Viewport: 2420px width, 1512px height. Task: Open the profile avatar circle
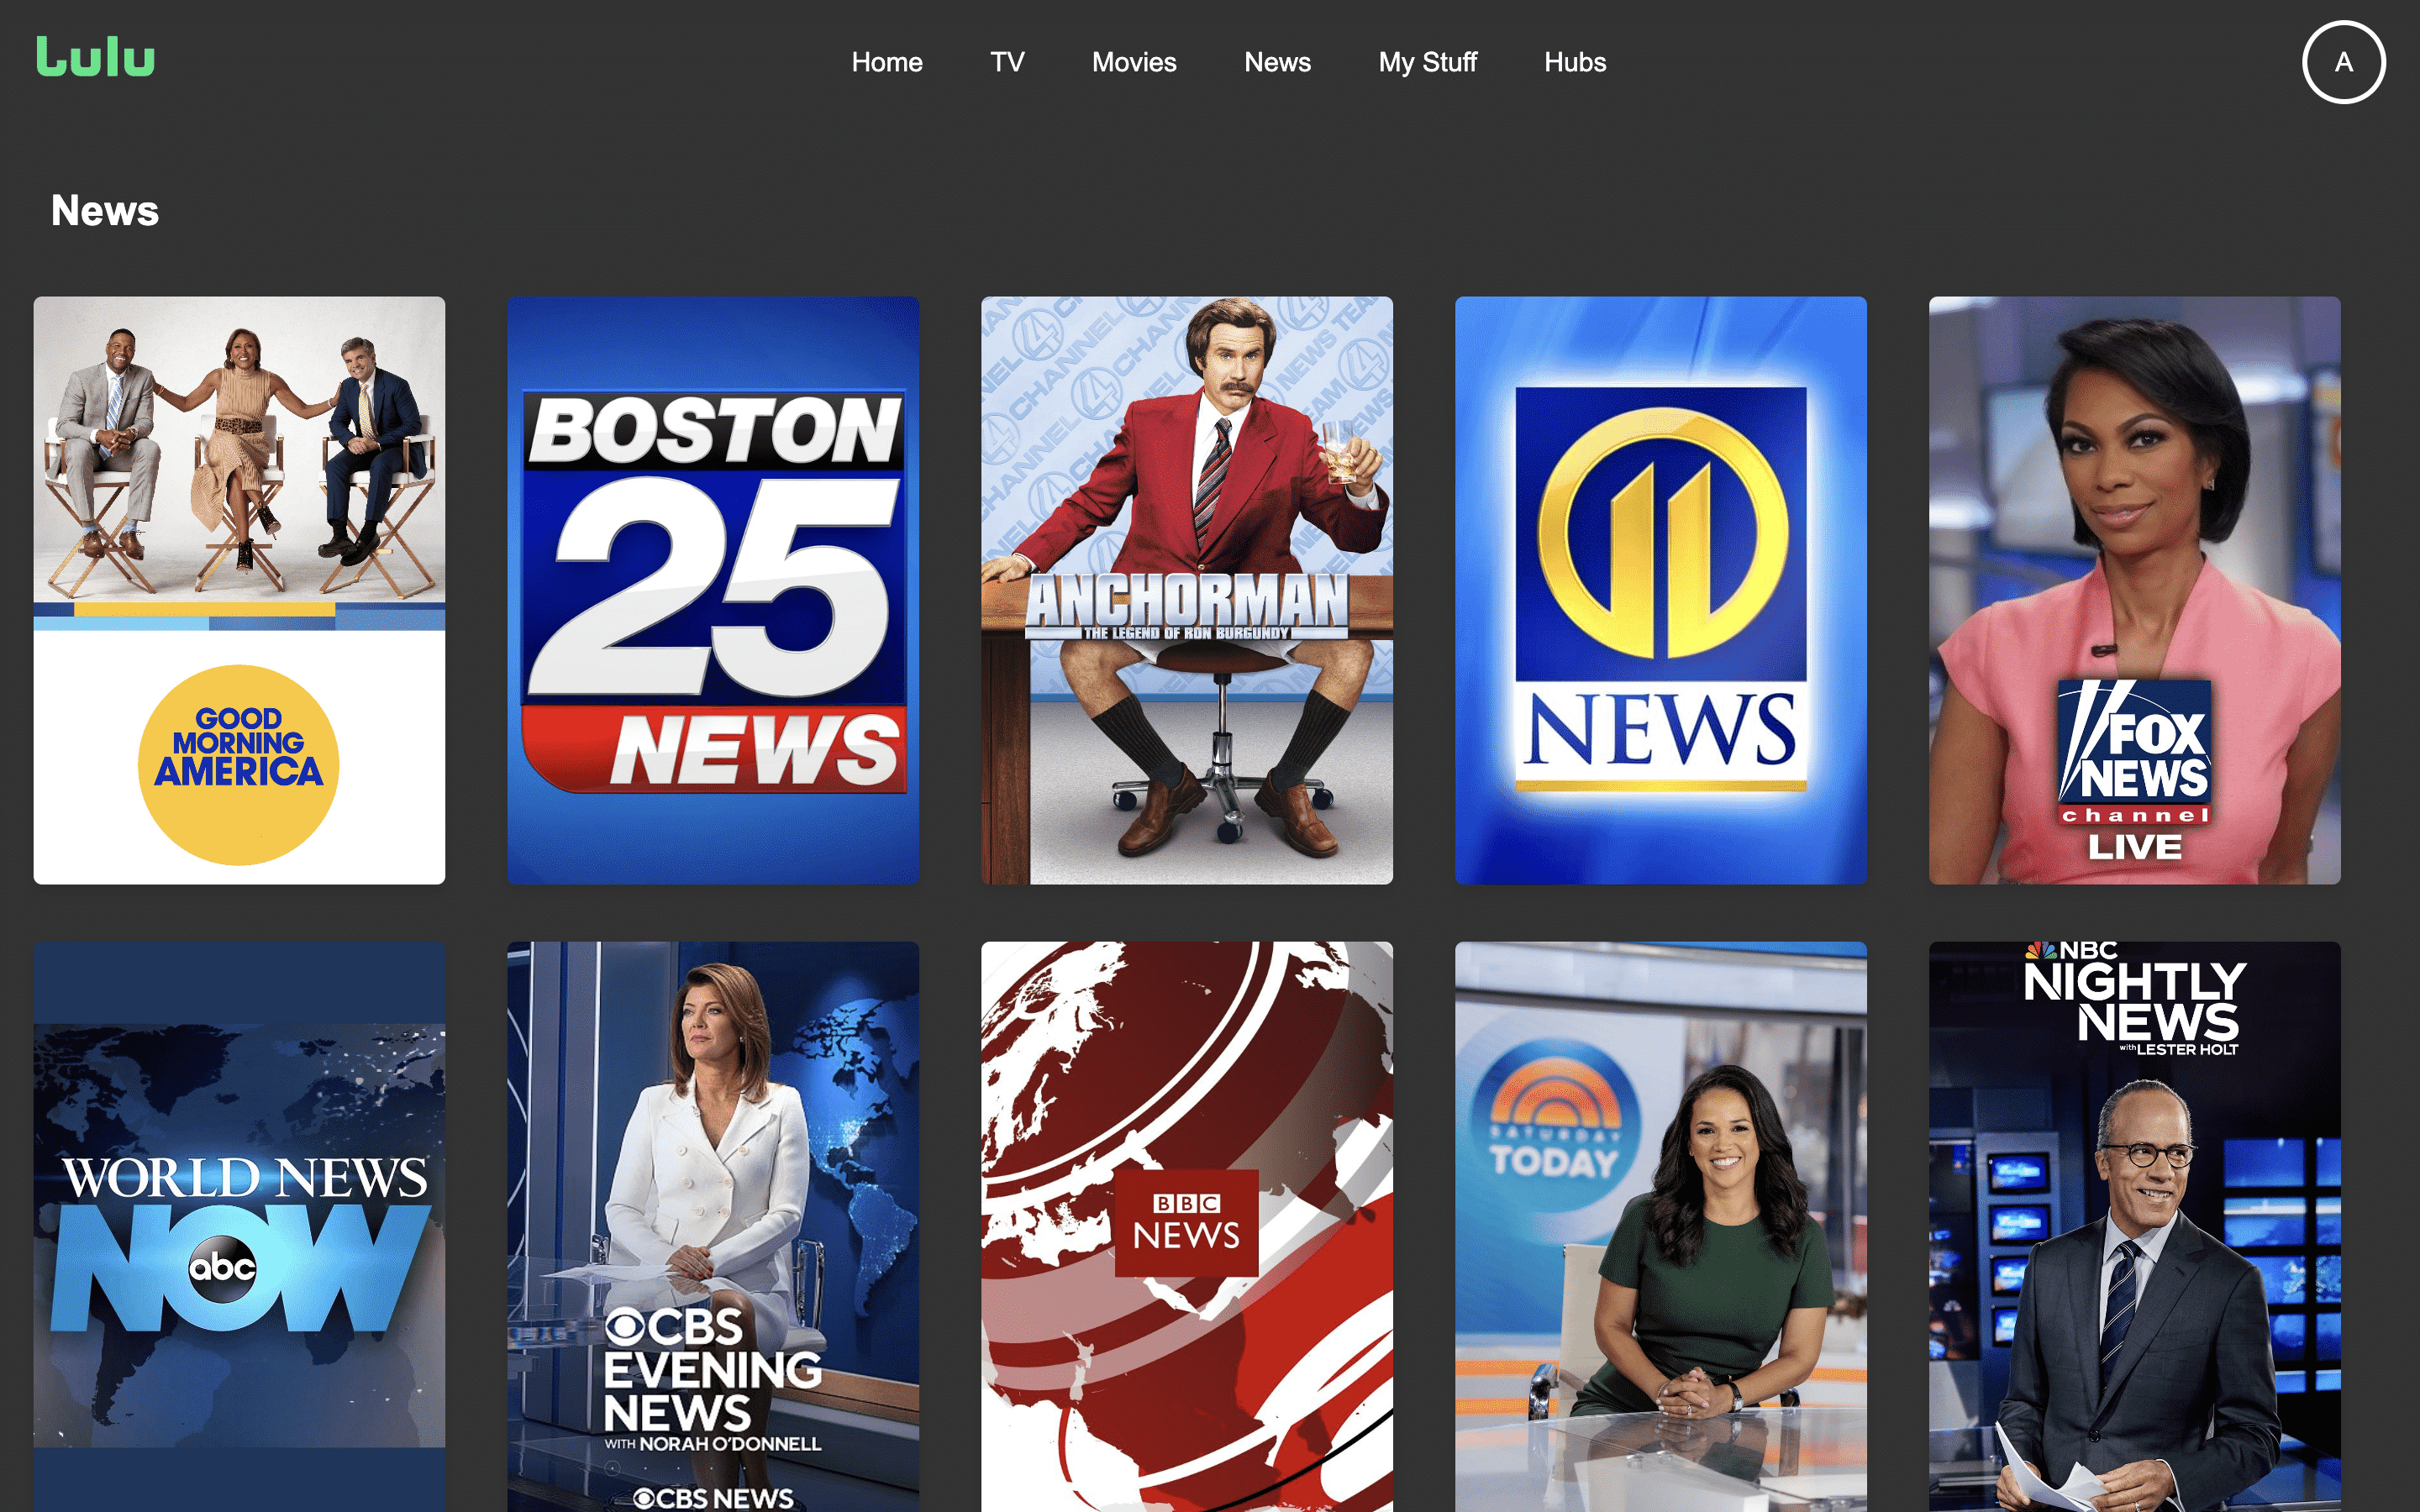click(2342, 62)
